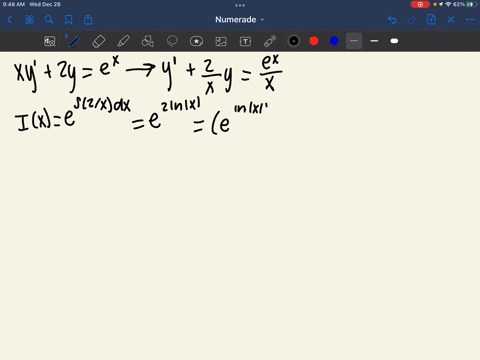Viewport: 480px width, 360px height.
Task: Open the Elements sticker tool
Action: pyautogui.click(x=196, y=41)
